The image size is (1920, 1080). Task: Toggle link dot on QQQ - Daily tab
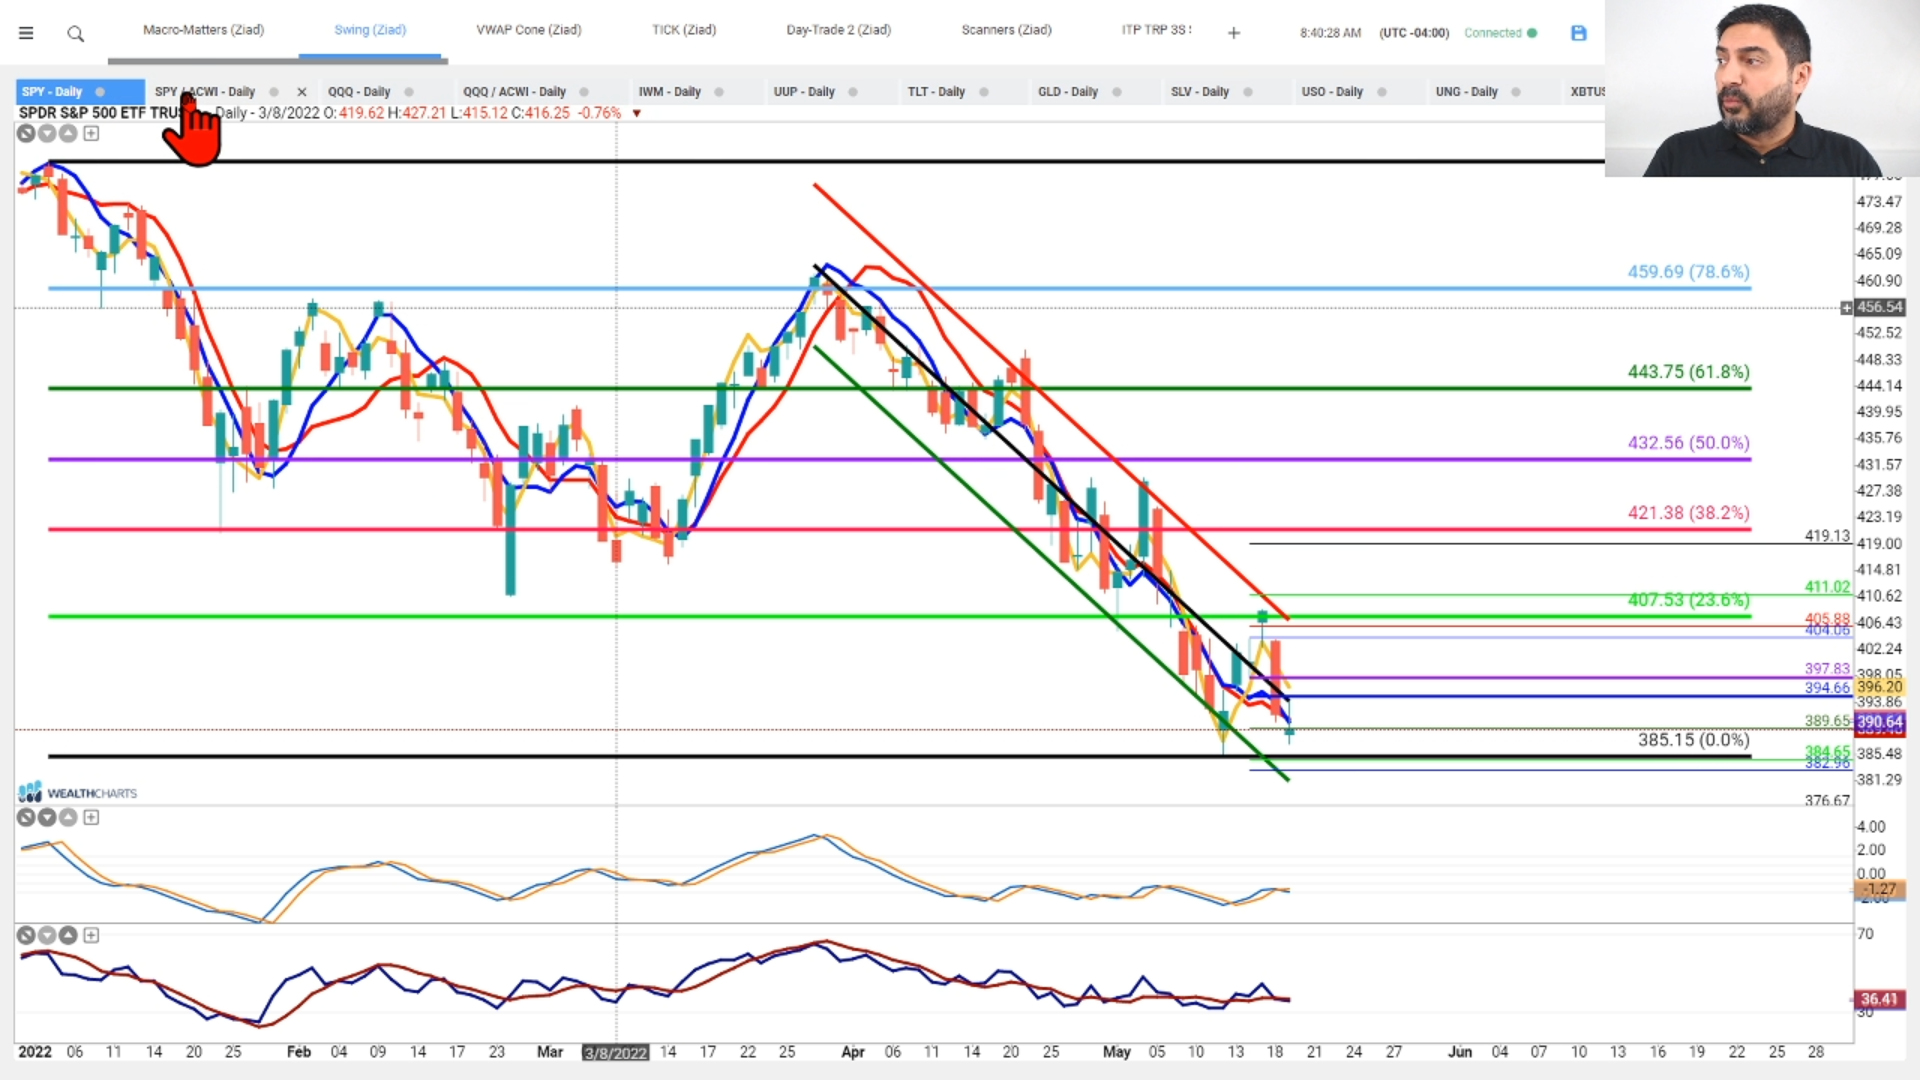coord(408,92)
